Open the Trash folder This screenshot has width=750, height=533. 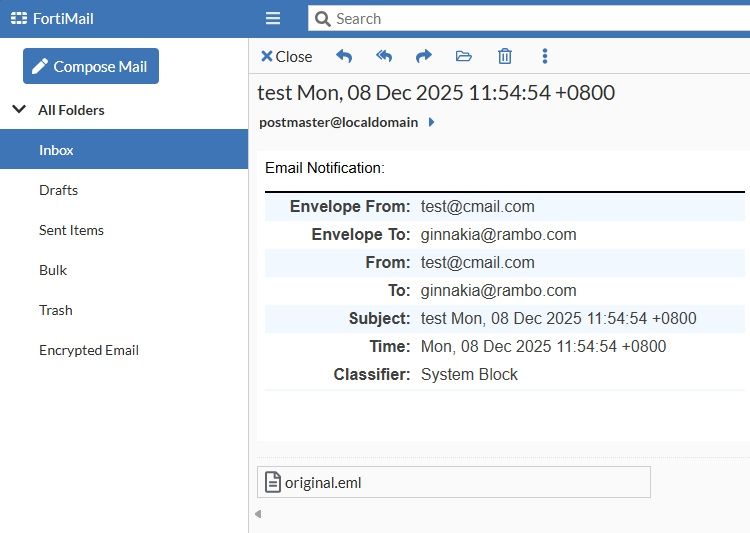click(x=55, y=310)
